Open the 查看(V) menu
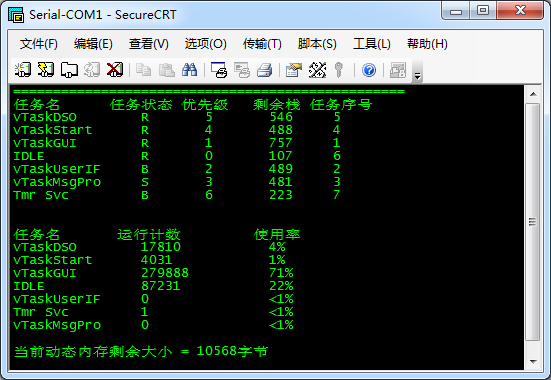This screenshot has height=380, width=551. coord(149,44)
